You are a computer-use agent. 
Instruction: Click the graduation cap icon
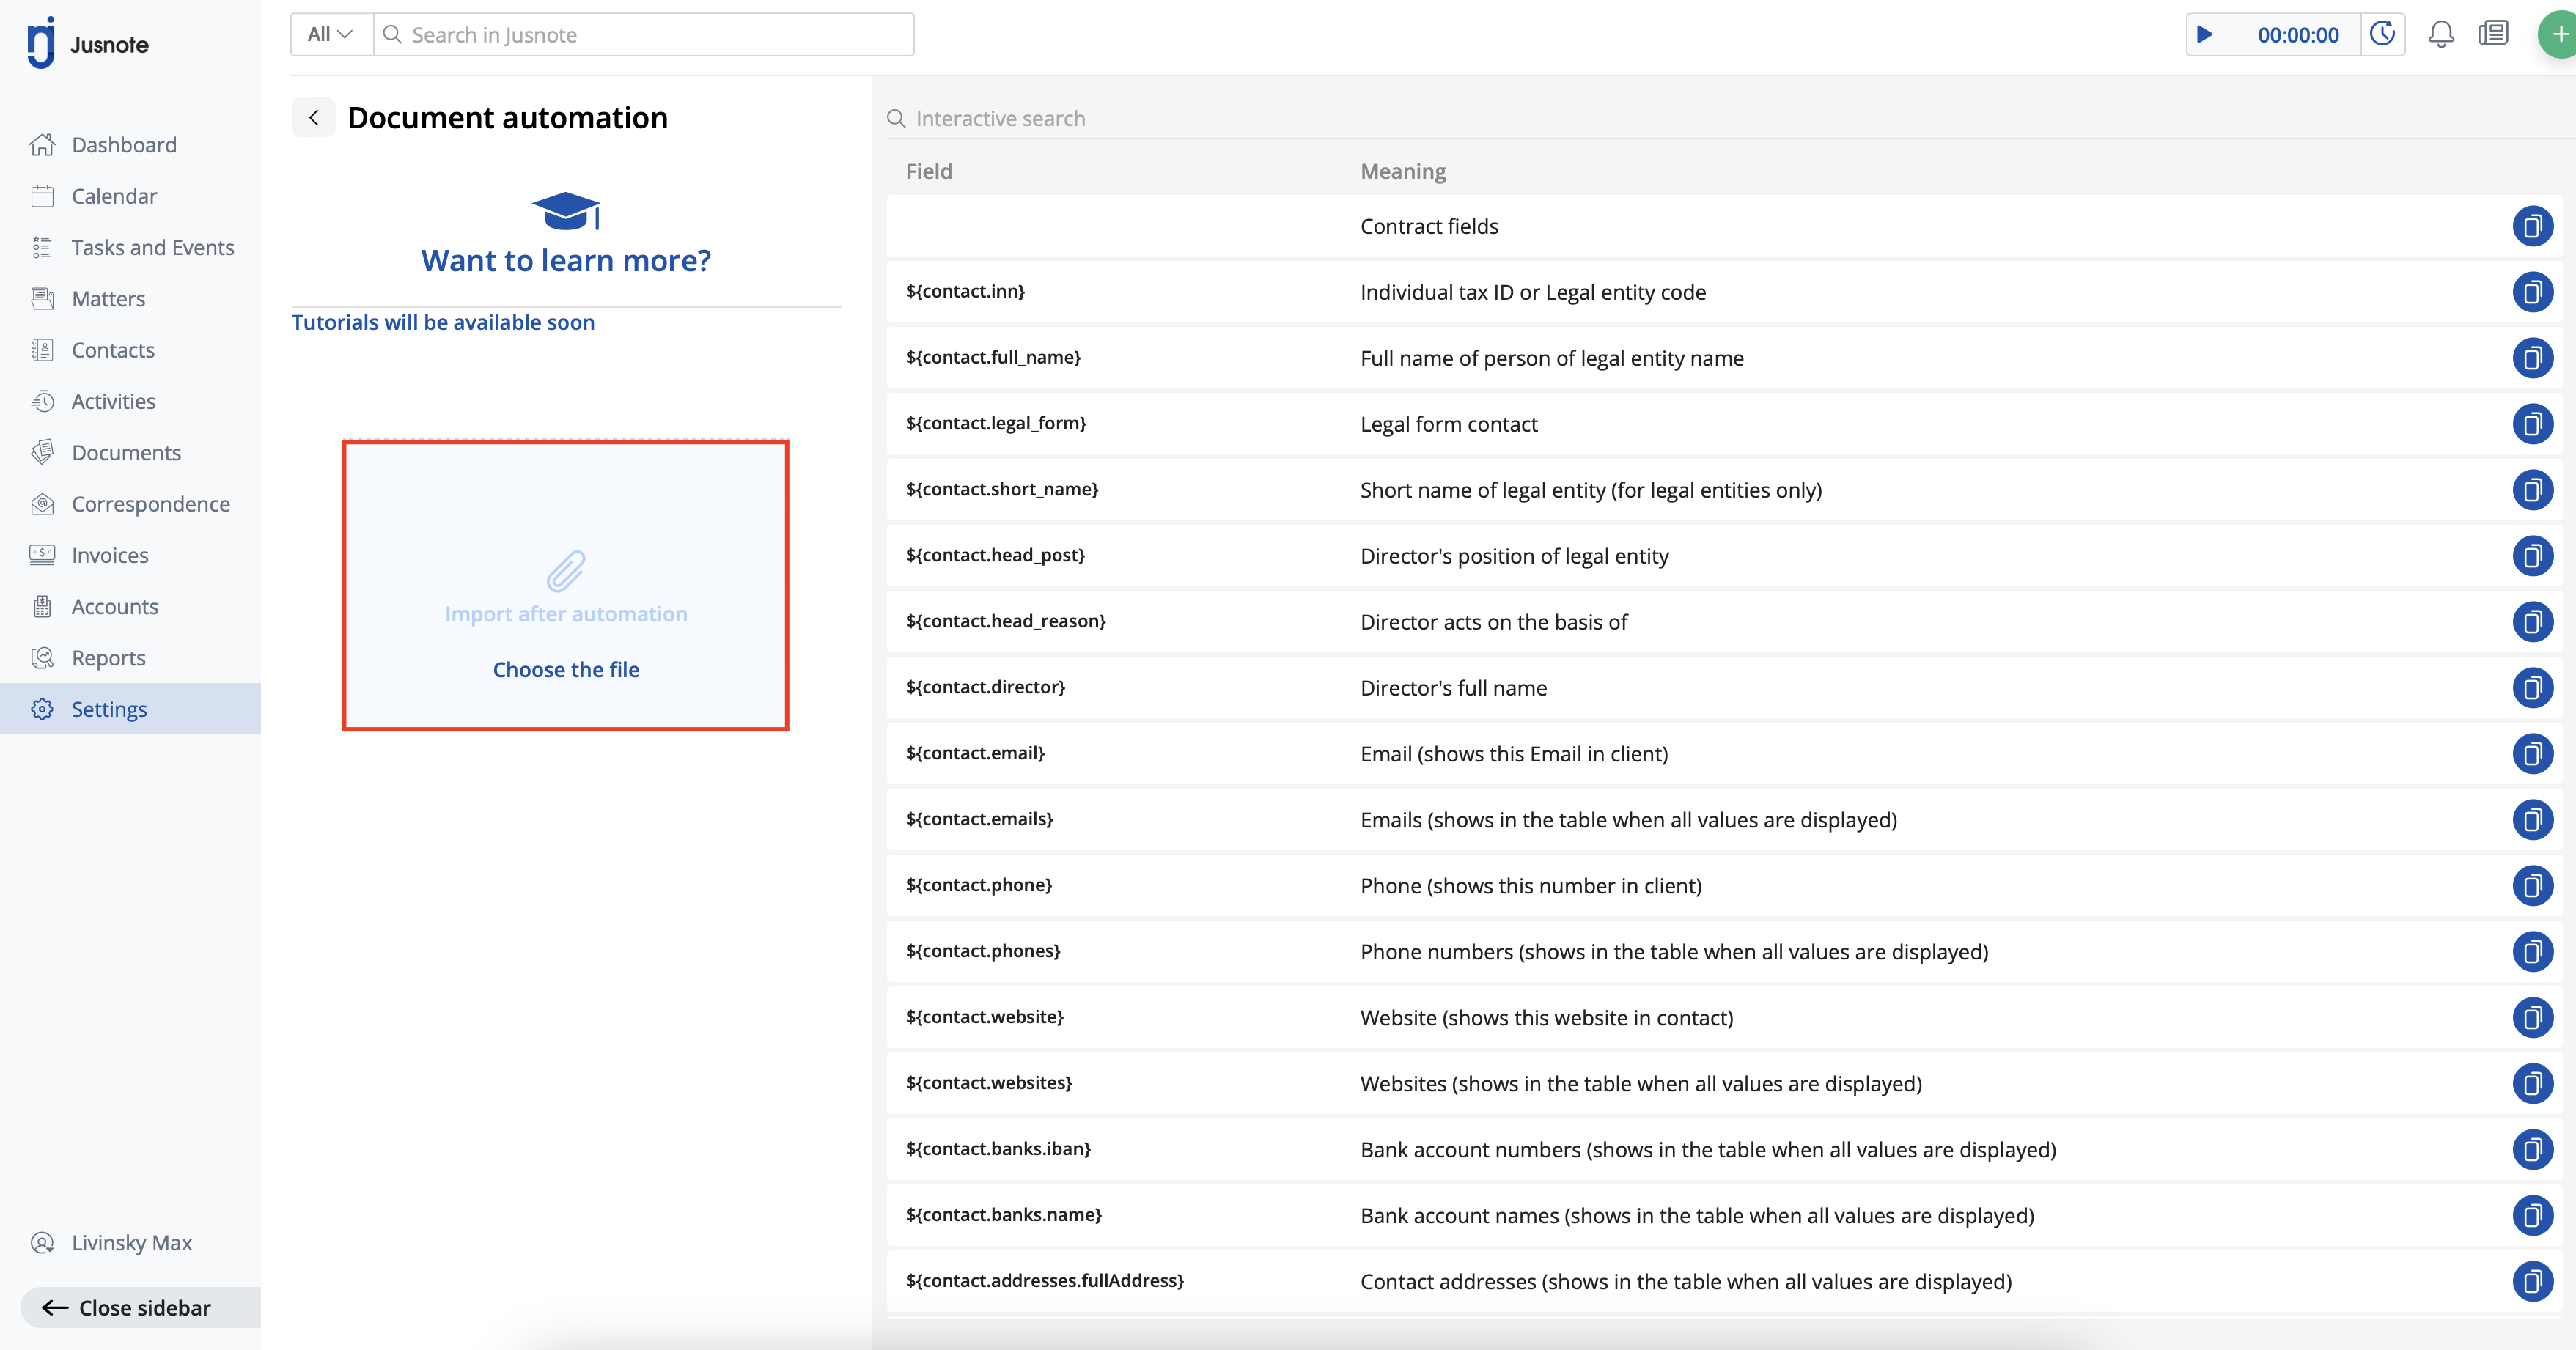coord(566,210)
